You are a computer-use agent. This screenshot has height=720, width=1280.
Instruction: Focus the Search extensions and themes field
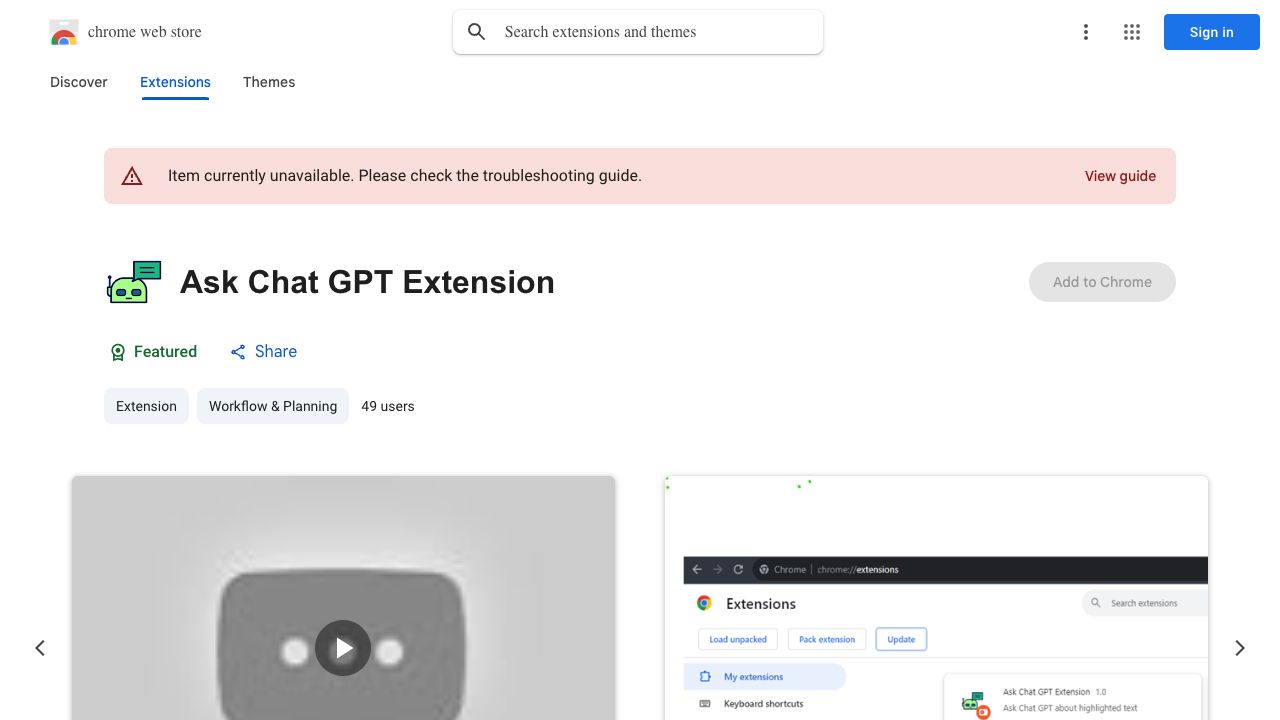tap(638, 32)
